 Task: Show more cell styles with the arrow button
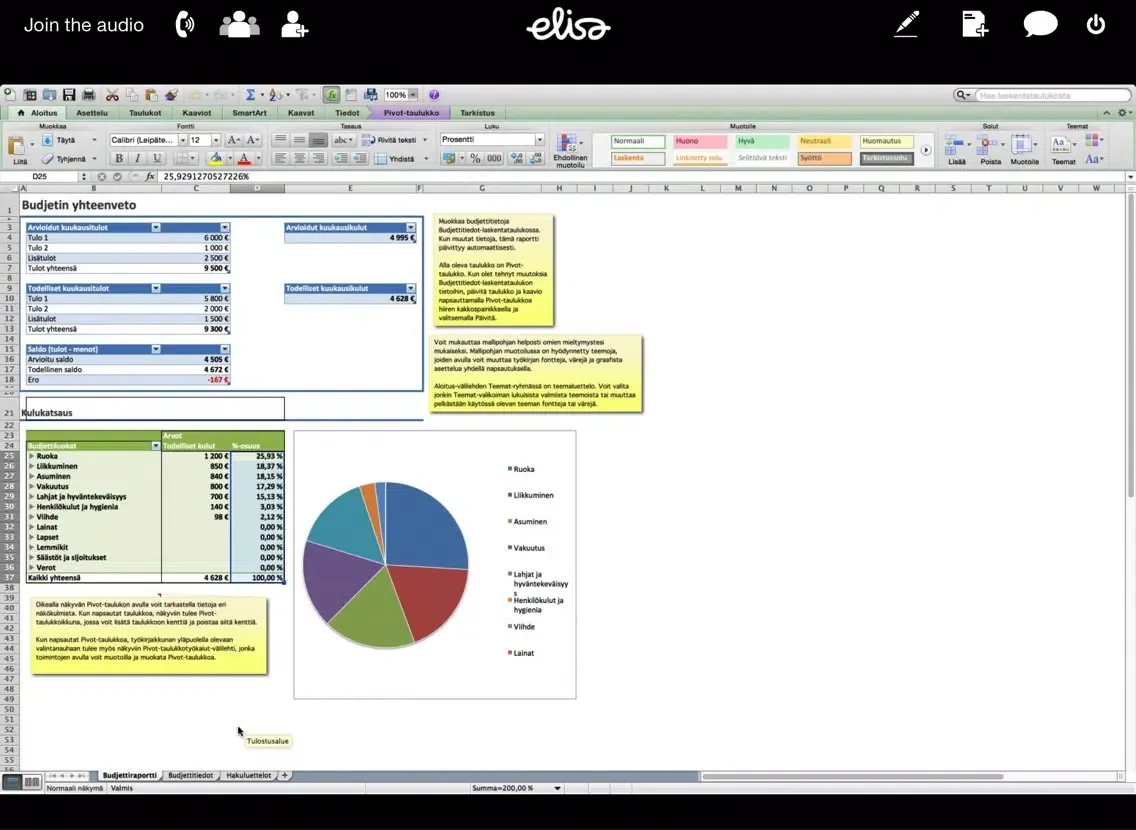coord(925,150)
